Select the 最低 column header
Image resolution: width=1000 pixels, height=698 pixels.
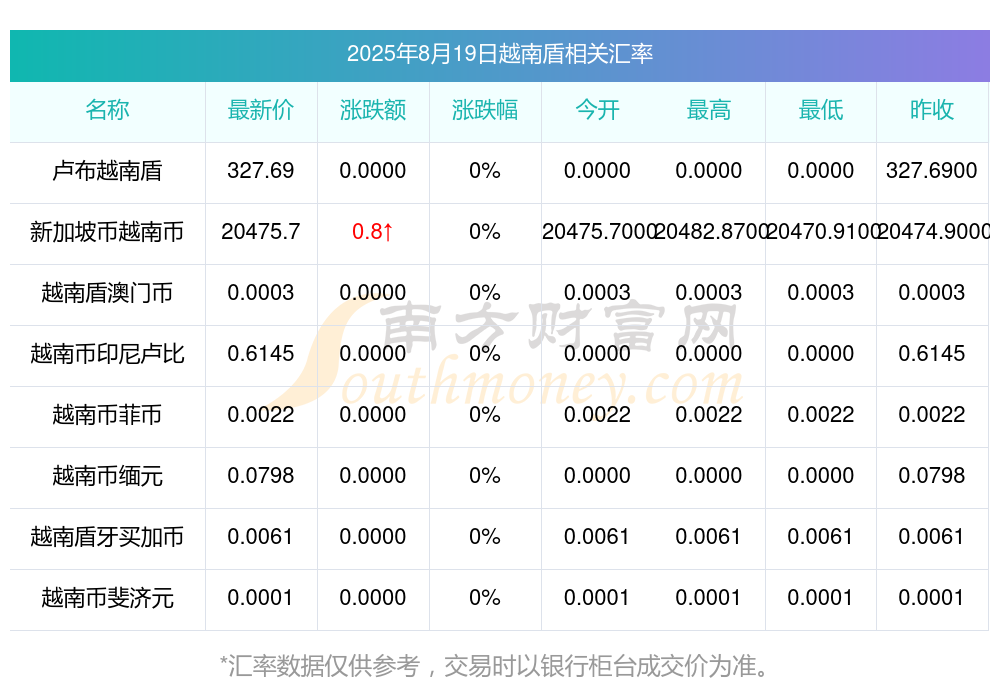click(x=821, y=110)
